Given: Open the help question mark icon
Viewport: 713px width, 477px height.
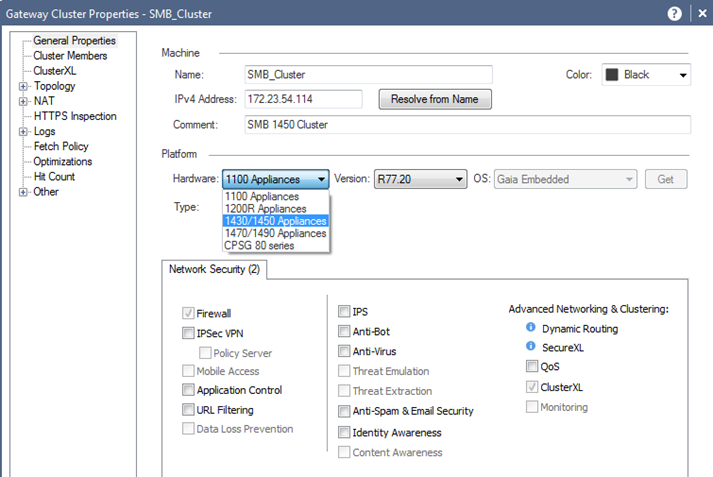Looking at the screenshot, I should [x=674, y=14].
